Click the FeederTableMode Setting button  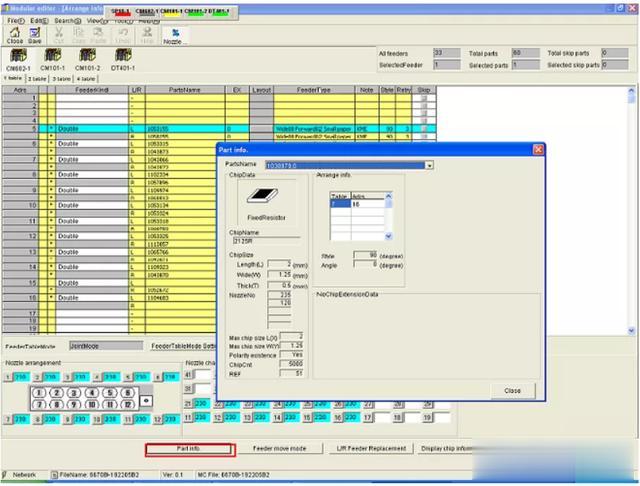click(182, 346)
